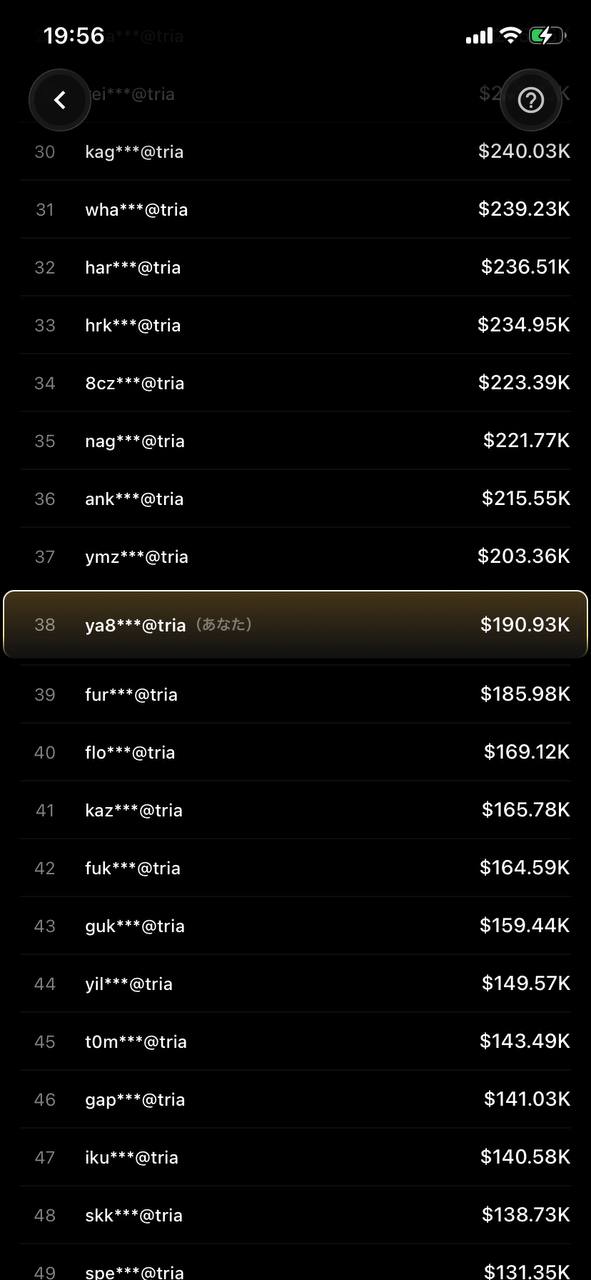Select the 8cz***@tria entry
The height and width of the screenshot is (1280, 591).
[295, 383]
